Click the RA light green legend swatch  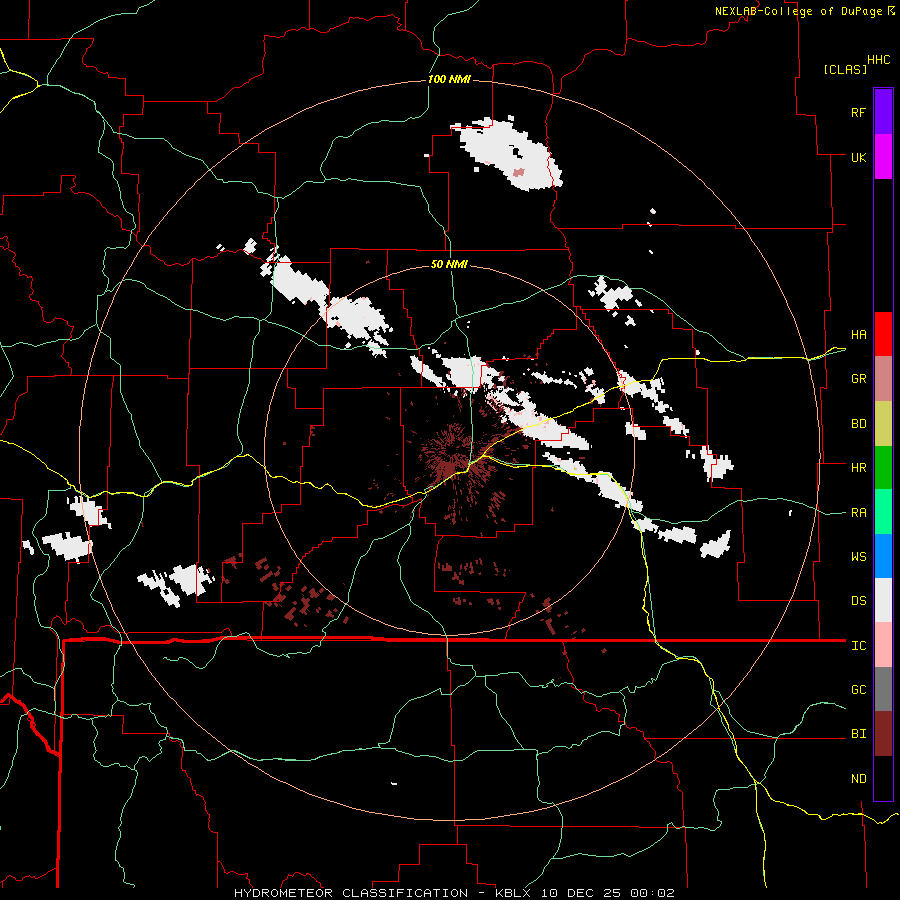(x=883, y=512)
